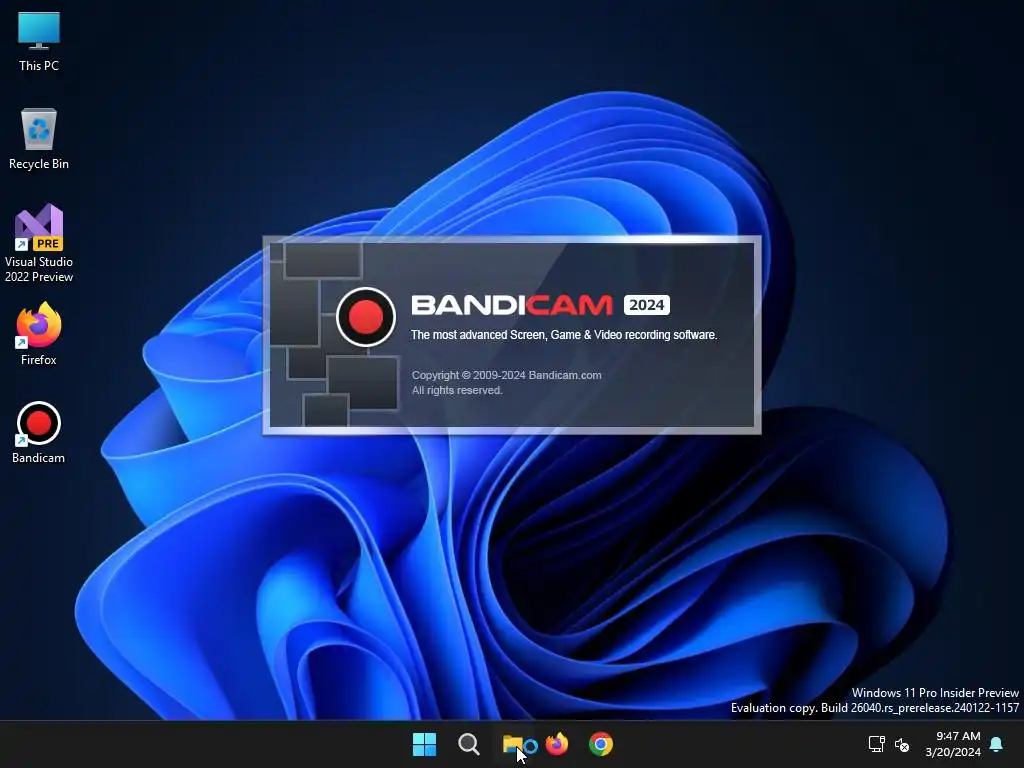This screenshot has height=768, width=1024.
Task: Launch Firefox from the taskbar
Action: point(557,744)
